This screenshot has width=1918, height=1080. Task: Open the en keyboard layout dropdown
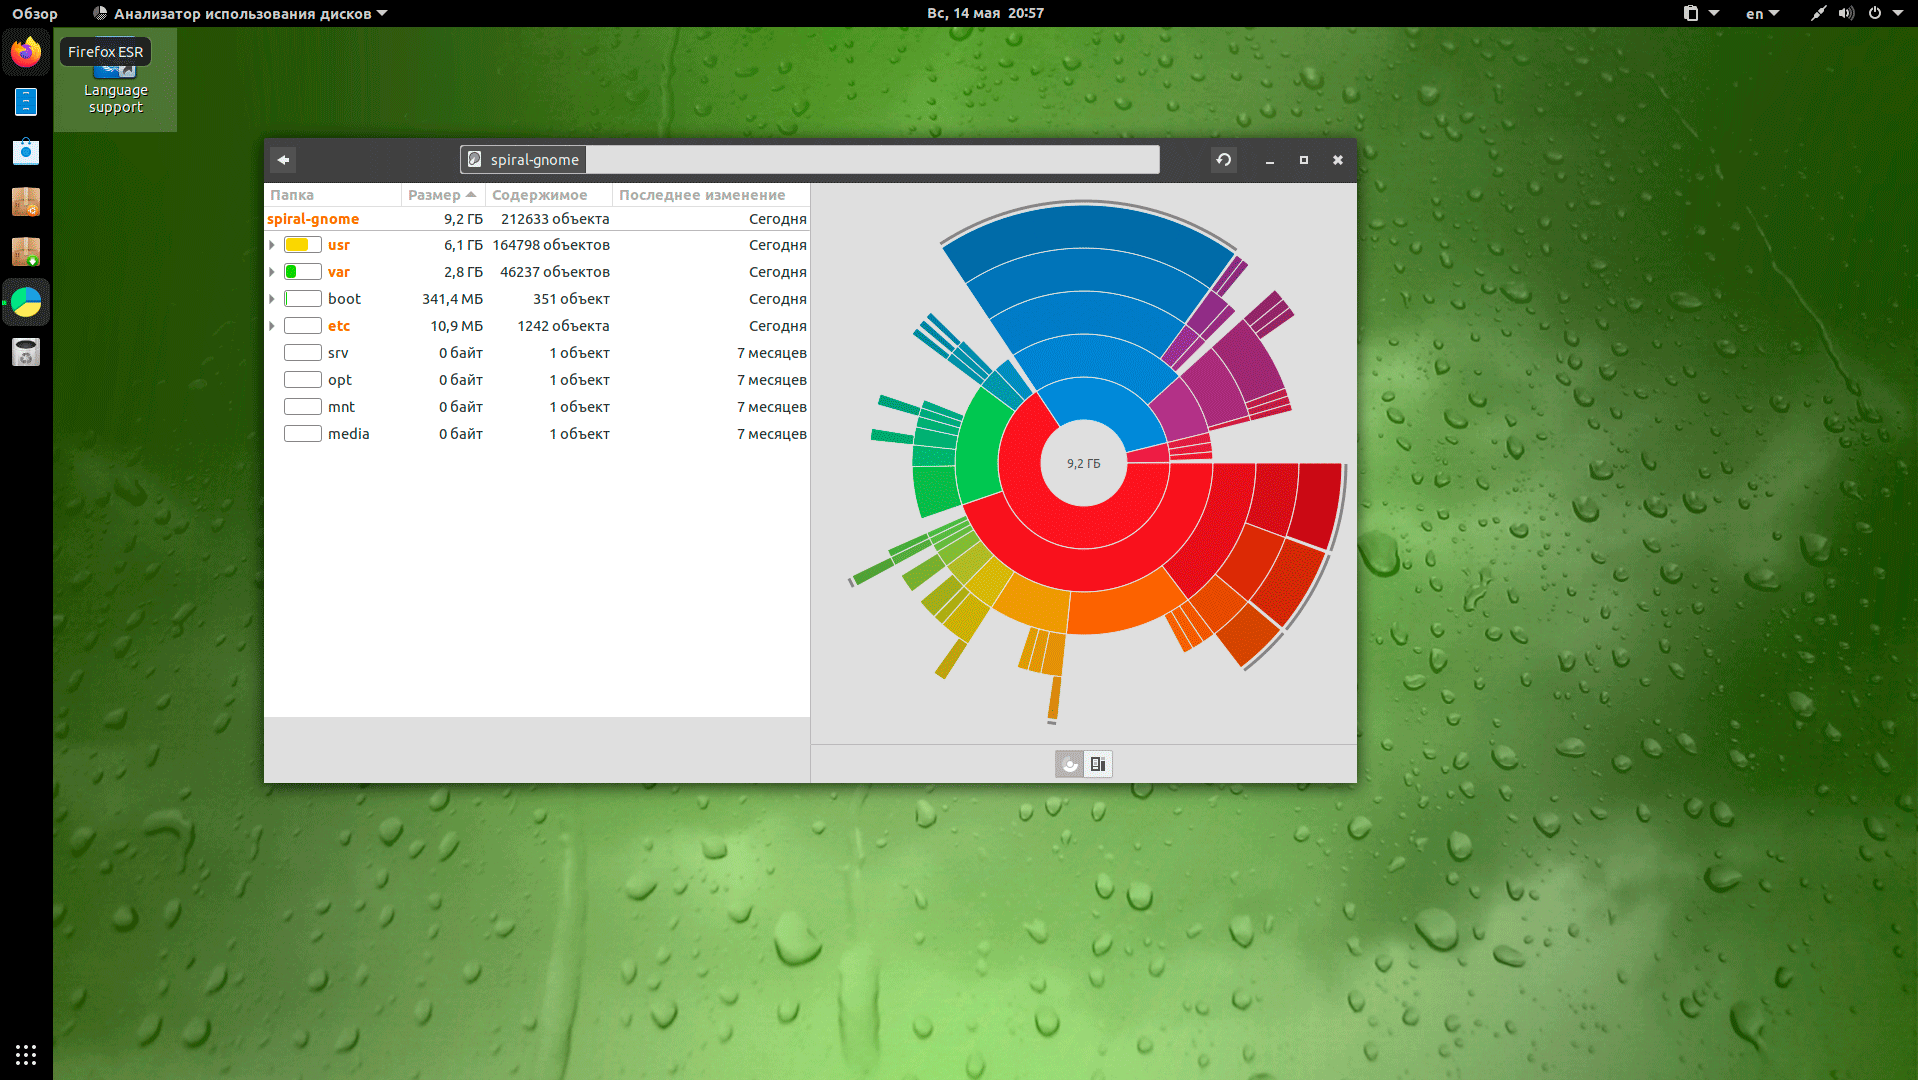[1762, 14]
